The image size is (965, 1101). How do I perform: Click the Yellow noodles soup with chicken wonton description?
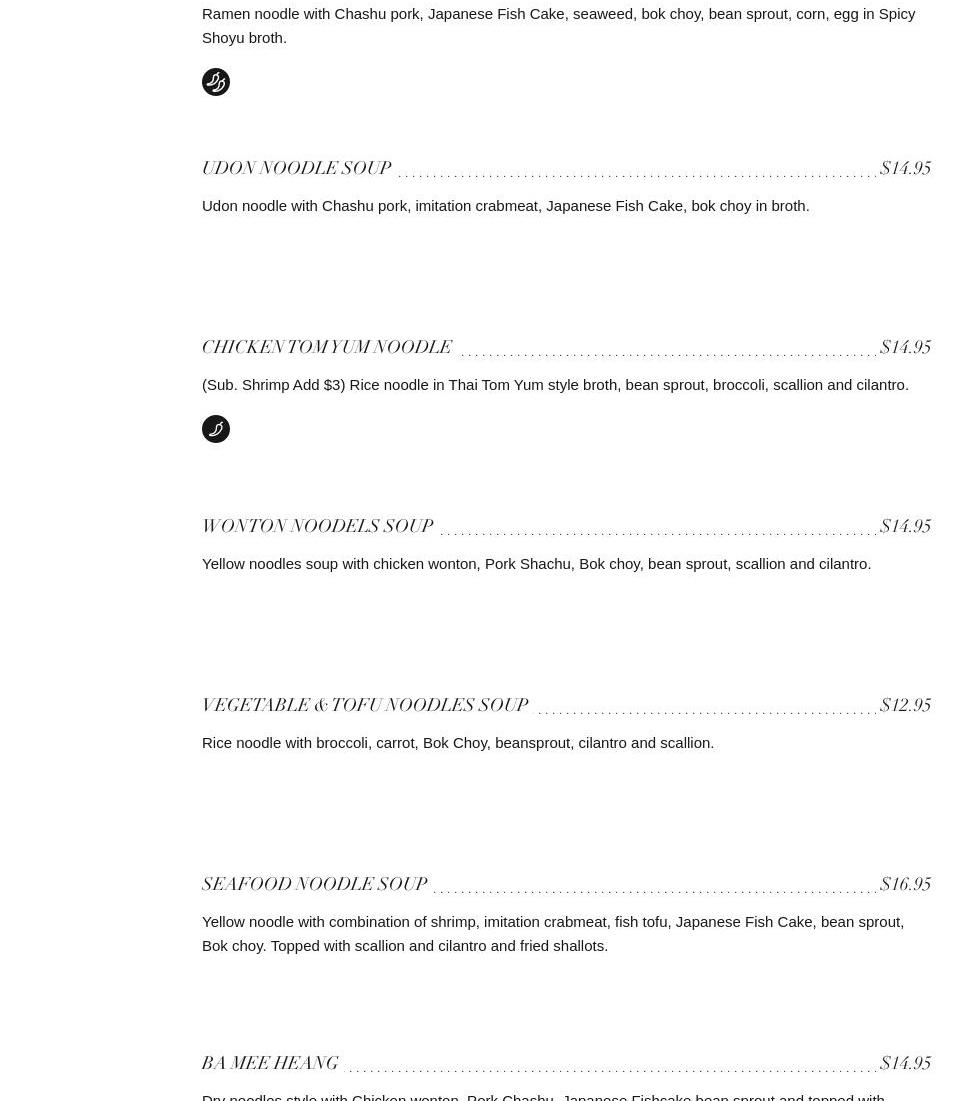[536, 563]
